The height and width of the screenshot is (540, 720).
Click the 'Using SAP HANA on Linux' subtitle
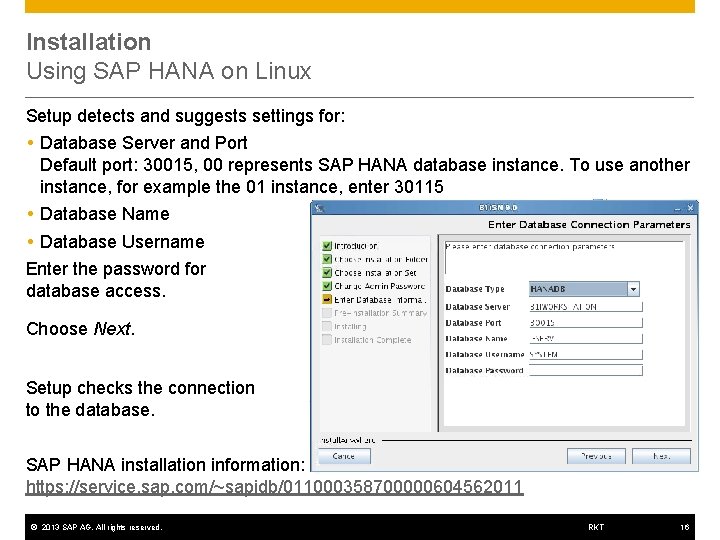coord(169,71)
